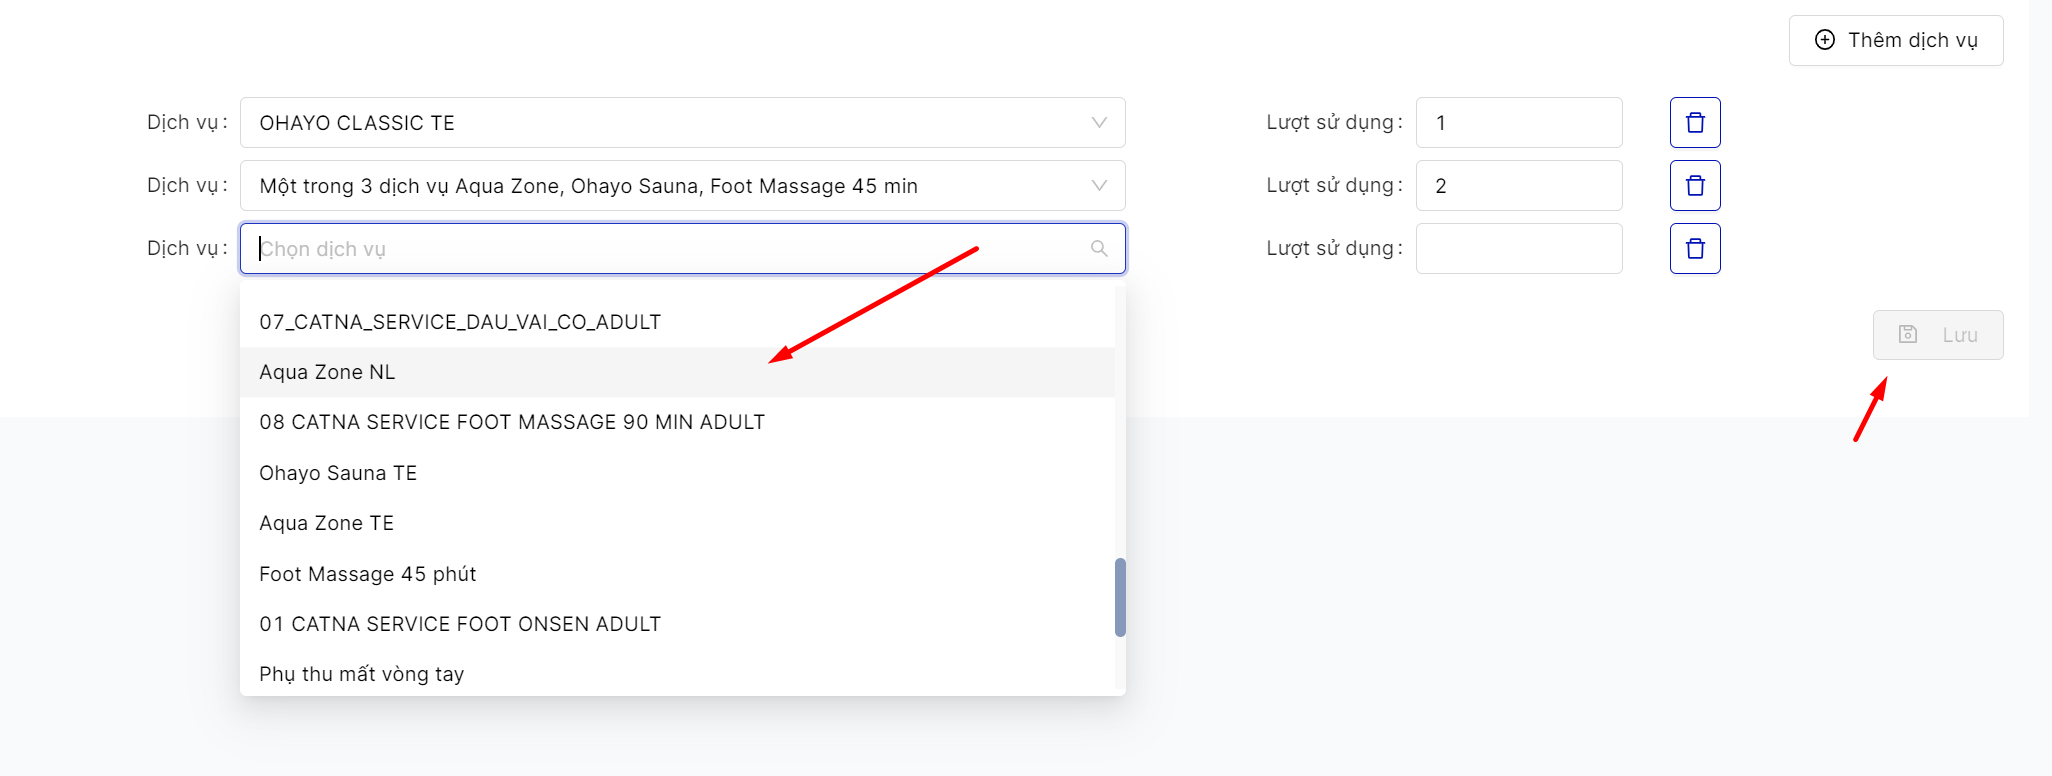Click trash icon for empty service row
Screen dimensions: 2052x776
1695,249
